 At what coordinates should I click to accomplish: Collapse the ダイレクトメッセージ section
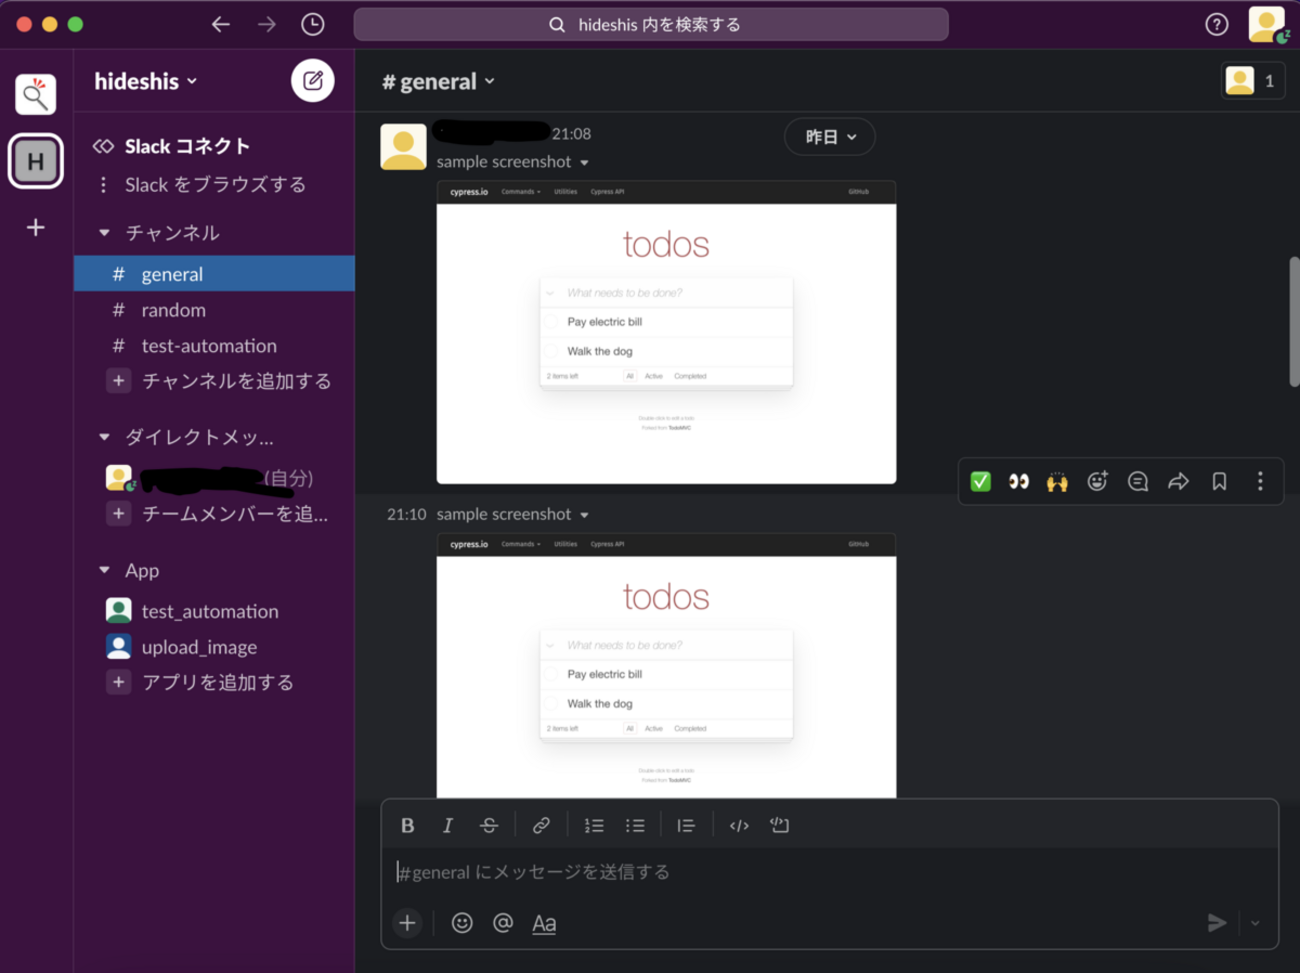pyautogui.click(x=104, y=437)
